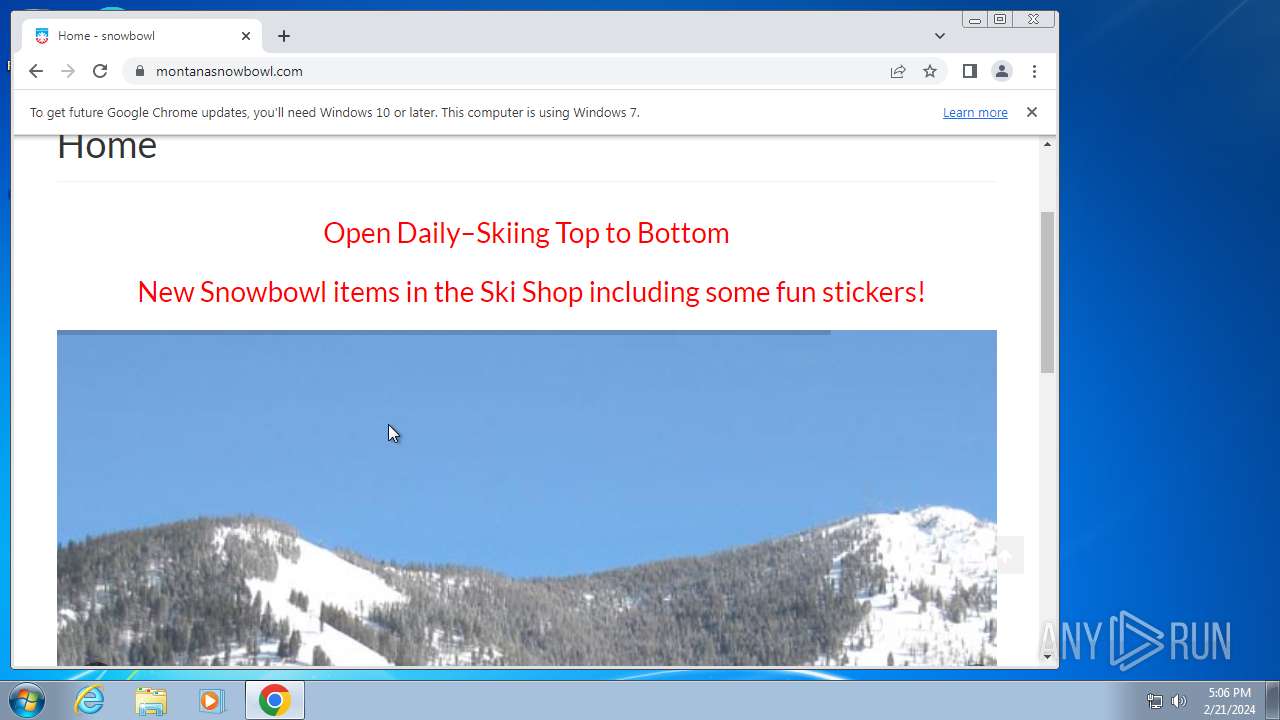The width and height of the screenshot is (1280, 720).
Task: Open File Explorer from the taskbar
Action: point(151,701)
